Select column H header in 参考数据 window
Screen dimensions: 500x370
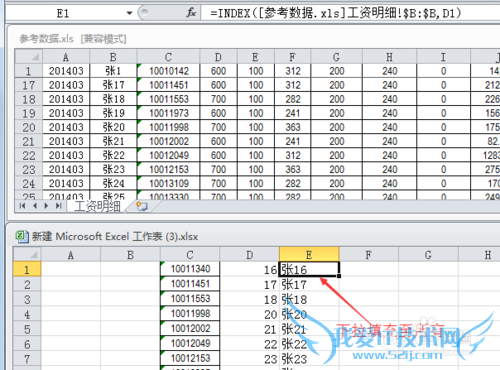[x=389, y=57]
